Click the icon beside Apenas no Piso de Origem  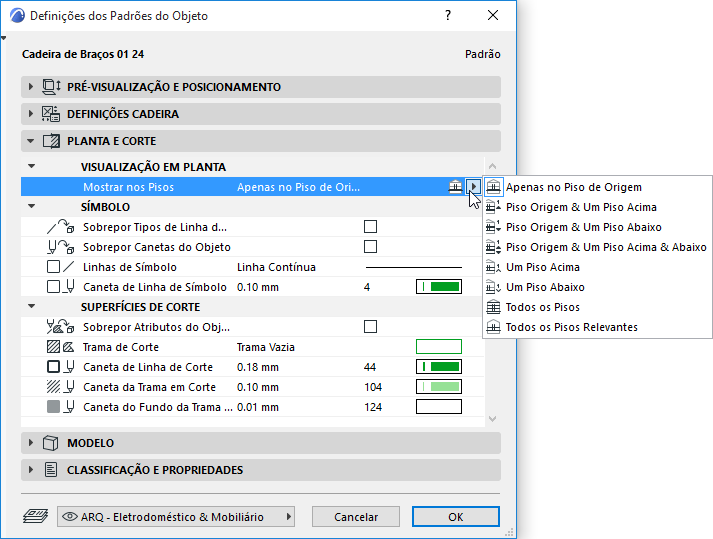(x=493, y=187)
